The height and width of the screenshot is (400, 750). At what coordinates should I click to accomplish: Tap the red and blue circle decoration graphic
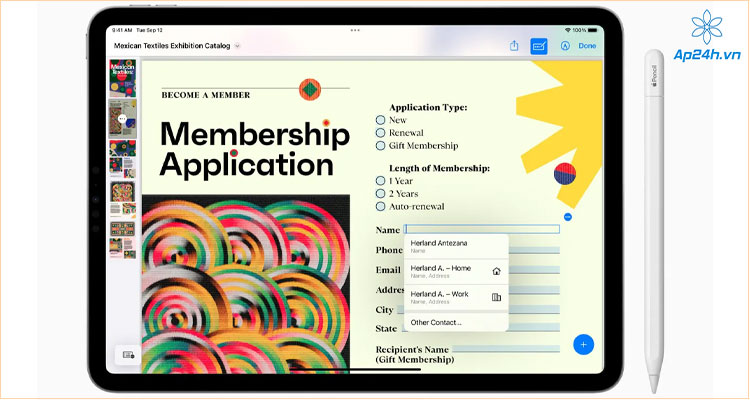point(564,174)
